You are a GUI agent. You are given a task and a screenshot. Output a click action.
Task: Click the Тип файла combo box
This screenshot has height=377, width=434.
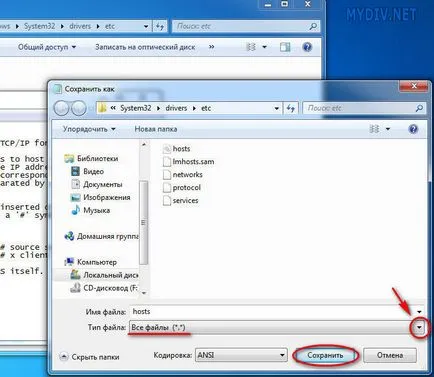[x=277, y=328]
